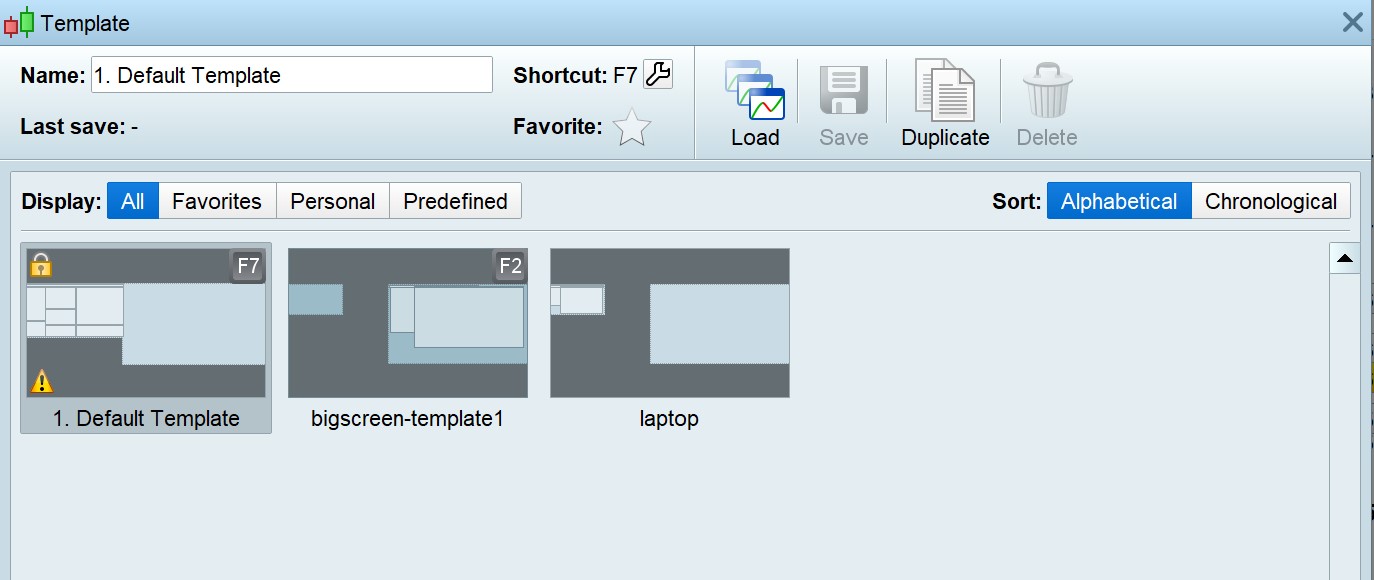Open shortcut settings wrench icon
Screen dimensions: 1374x580
tap(658, 74)
